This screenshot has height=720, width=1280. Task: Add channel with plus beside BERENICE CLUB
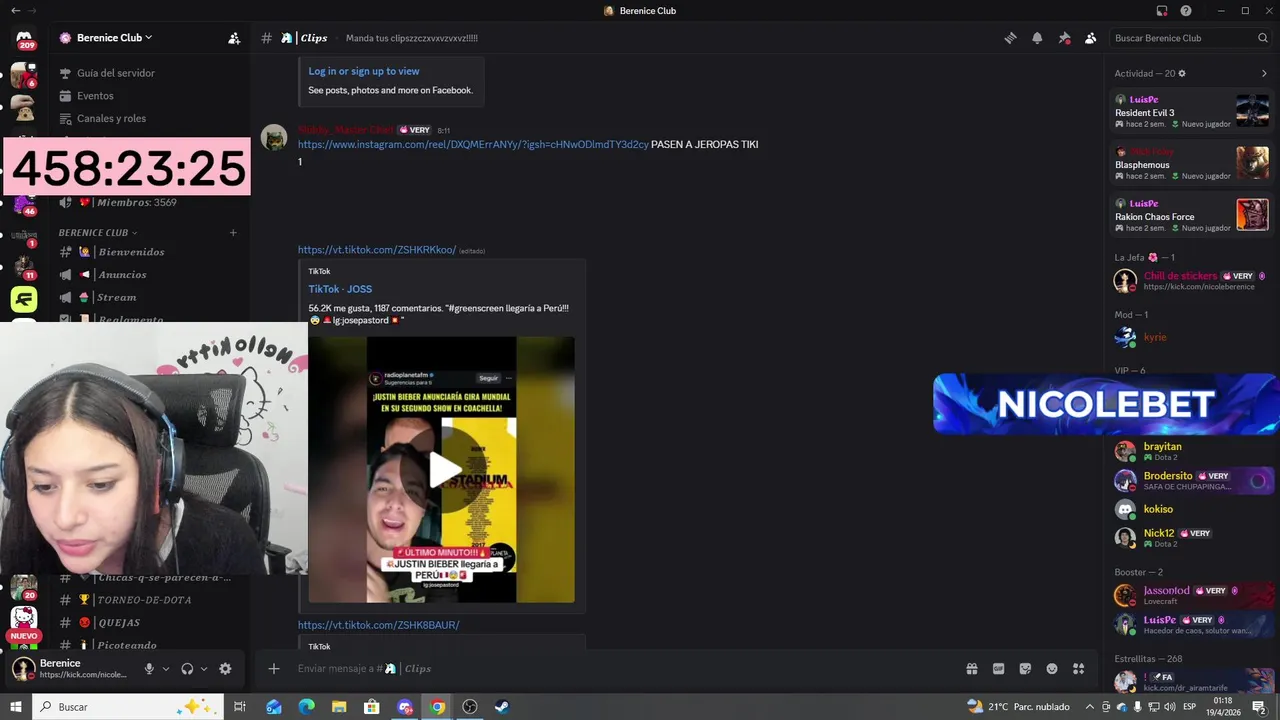(233, 233)
